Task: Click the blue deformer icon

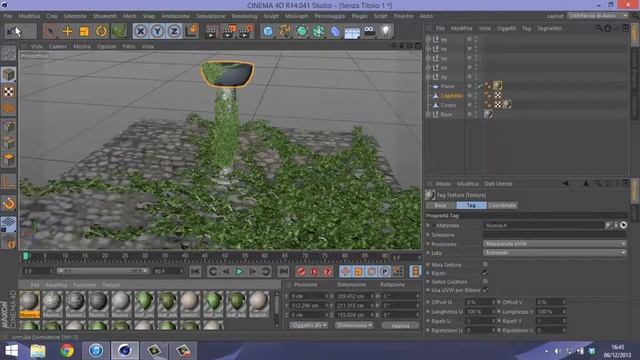Action: point(336,31)
